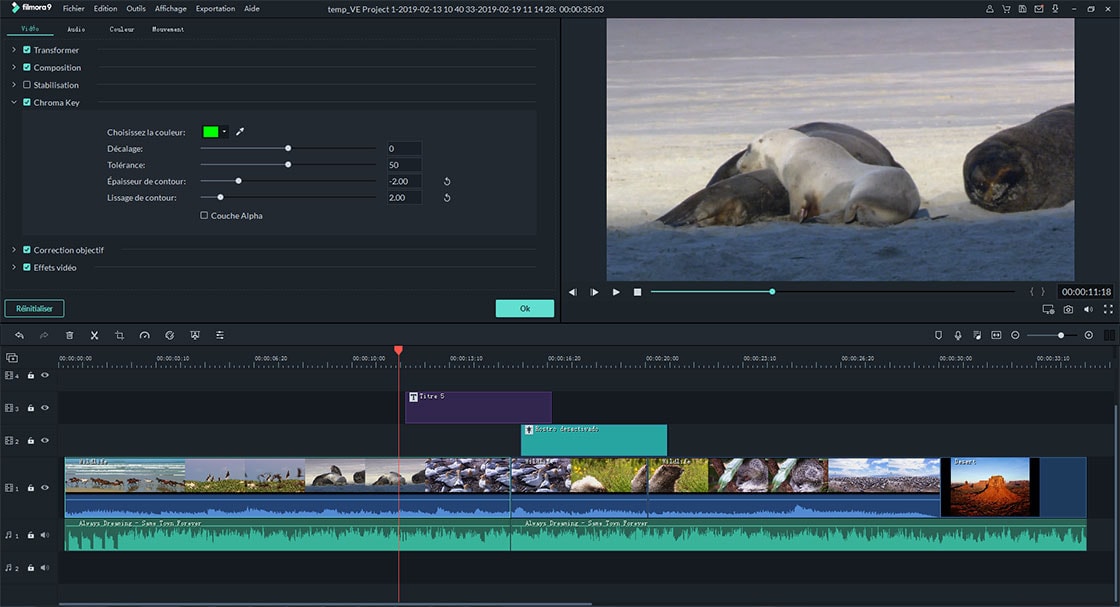
Task: Click the Tolérance slider handle
Action: 288,165
